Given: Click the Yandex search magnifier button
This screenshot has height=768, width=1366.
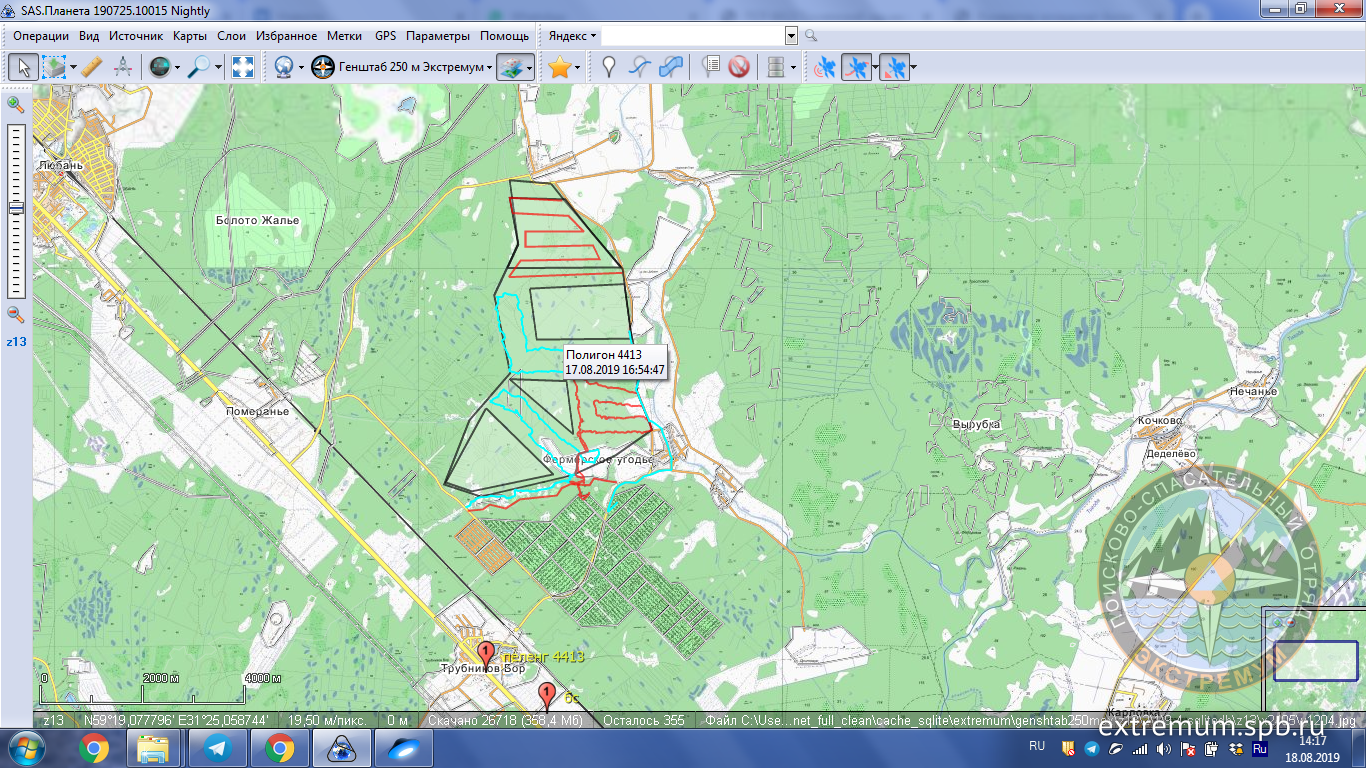Looking at the screenshot, I should tap(811, 36).
